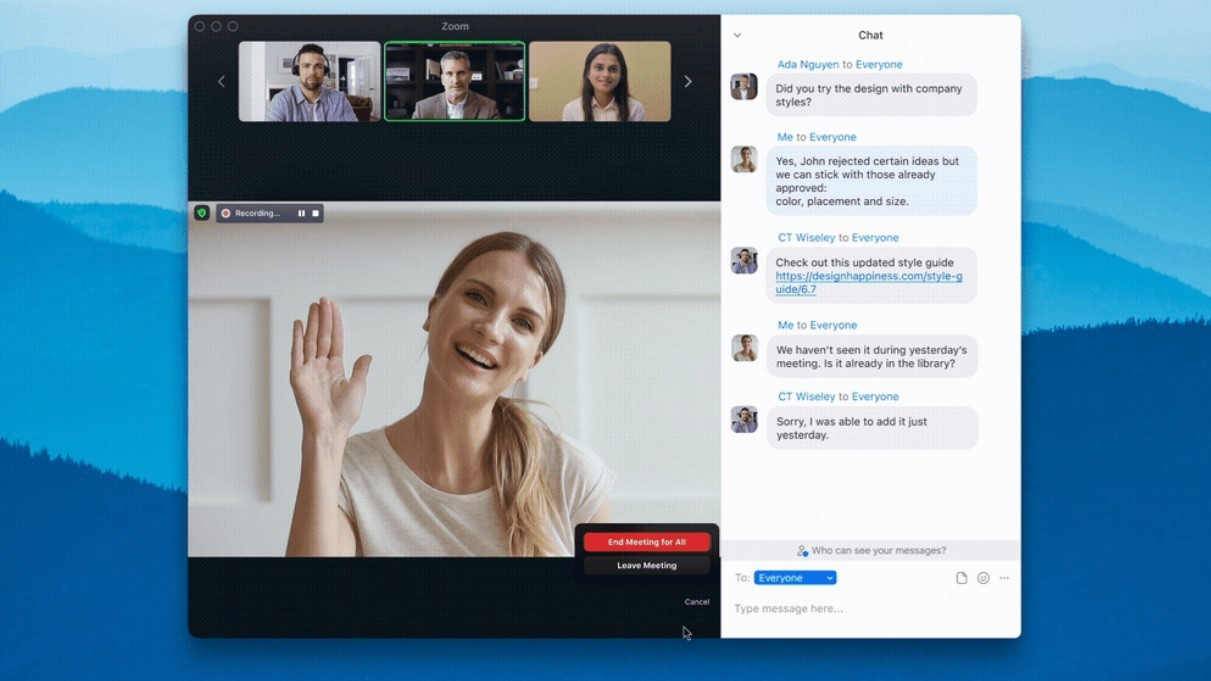Pause the recording
The width and height of the screenshot is (1211, 681).
coord(303,213)
